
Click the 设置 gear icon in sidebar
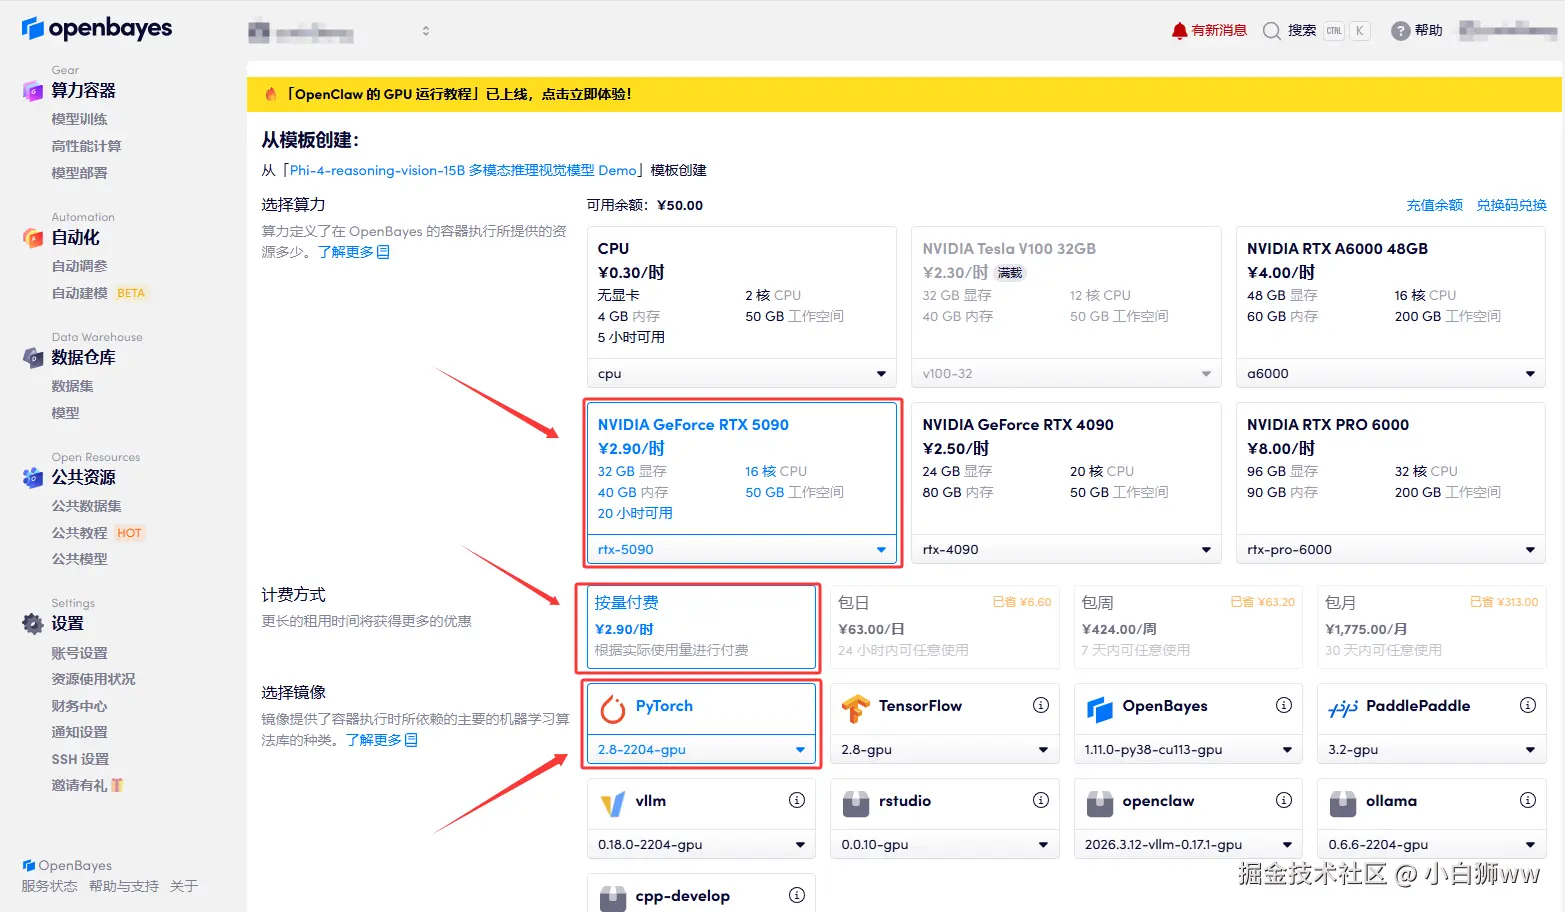pyautogui.click(x=33, y=624)
